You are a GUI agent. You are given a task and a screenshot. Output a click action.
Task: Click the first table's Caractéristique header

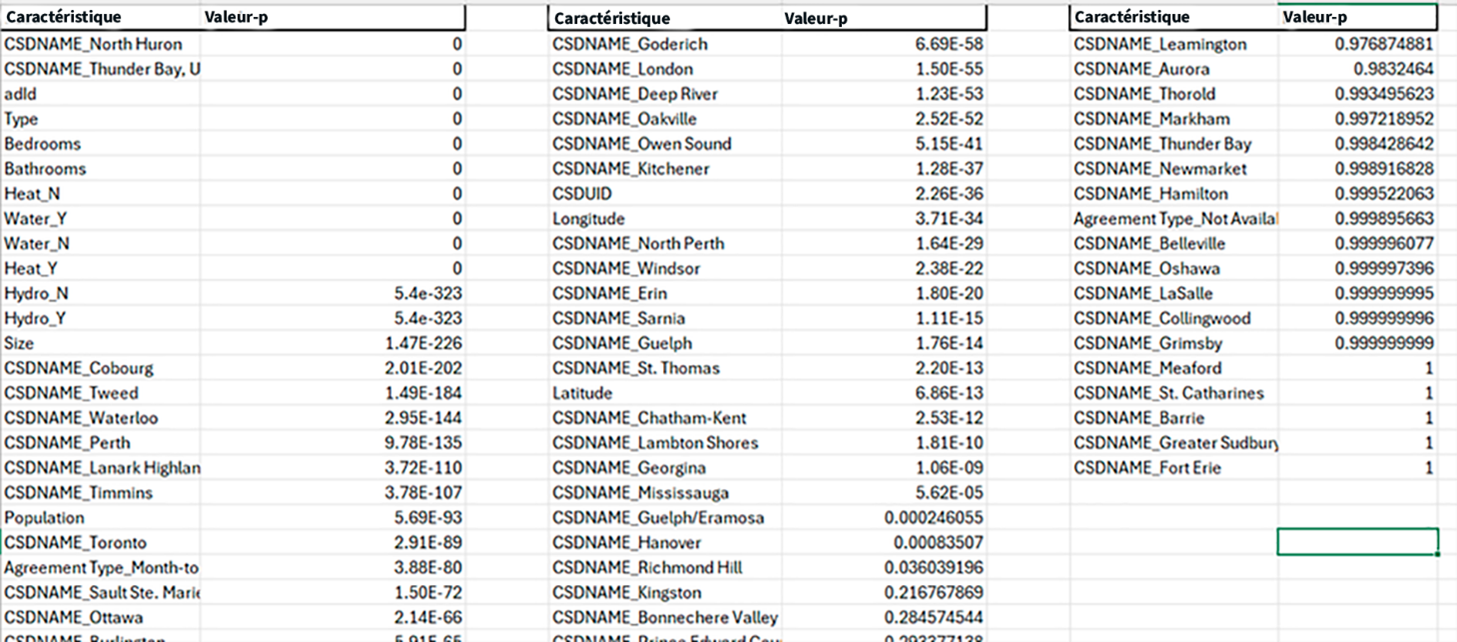click(x=64, y=17)
